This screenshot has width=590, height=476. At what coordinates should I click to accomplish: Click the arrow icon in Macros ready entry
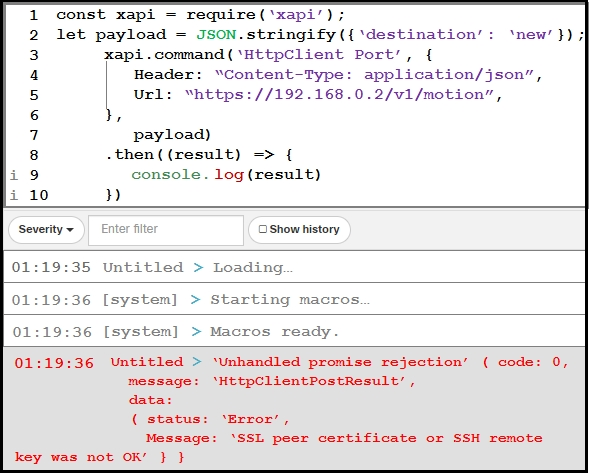[196, 332]
